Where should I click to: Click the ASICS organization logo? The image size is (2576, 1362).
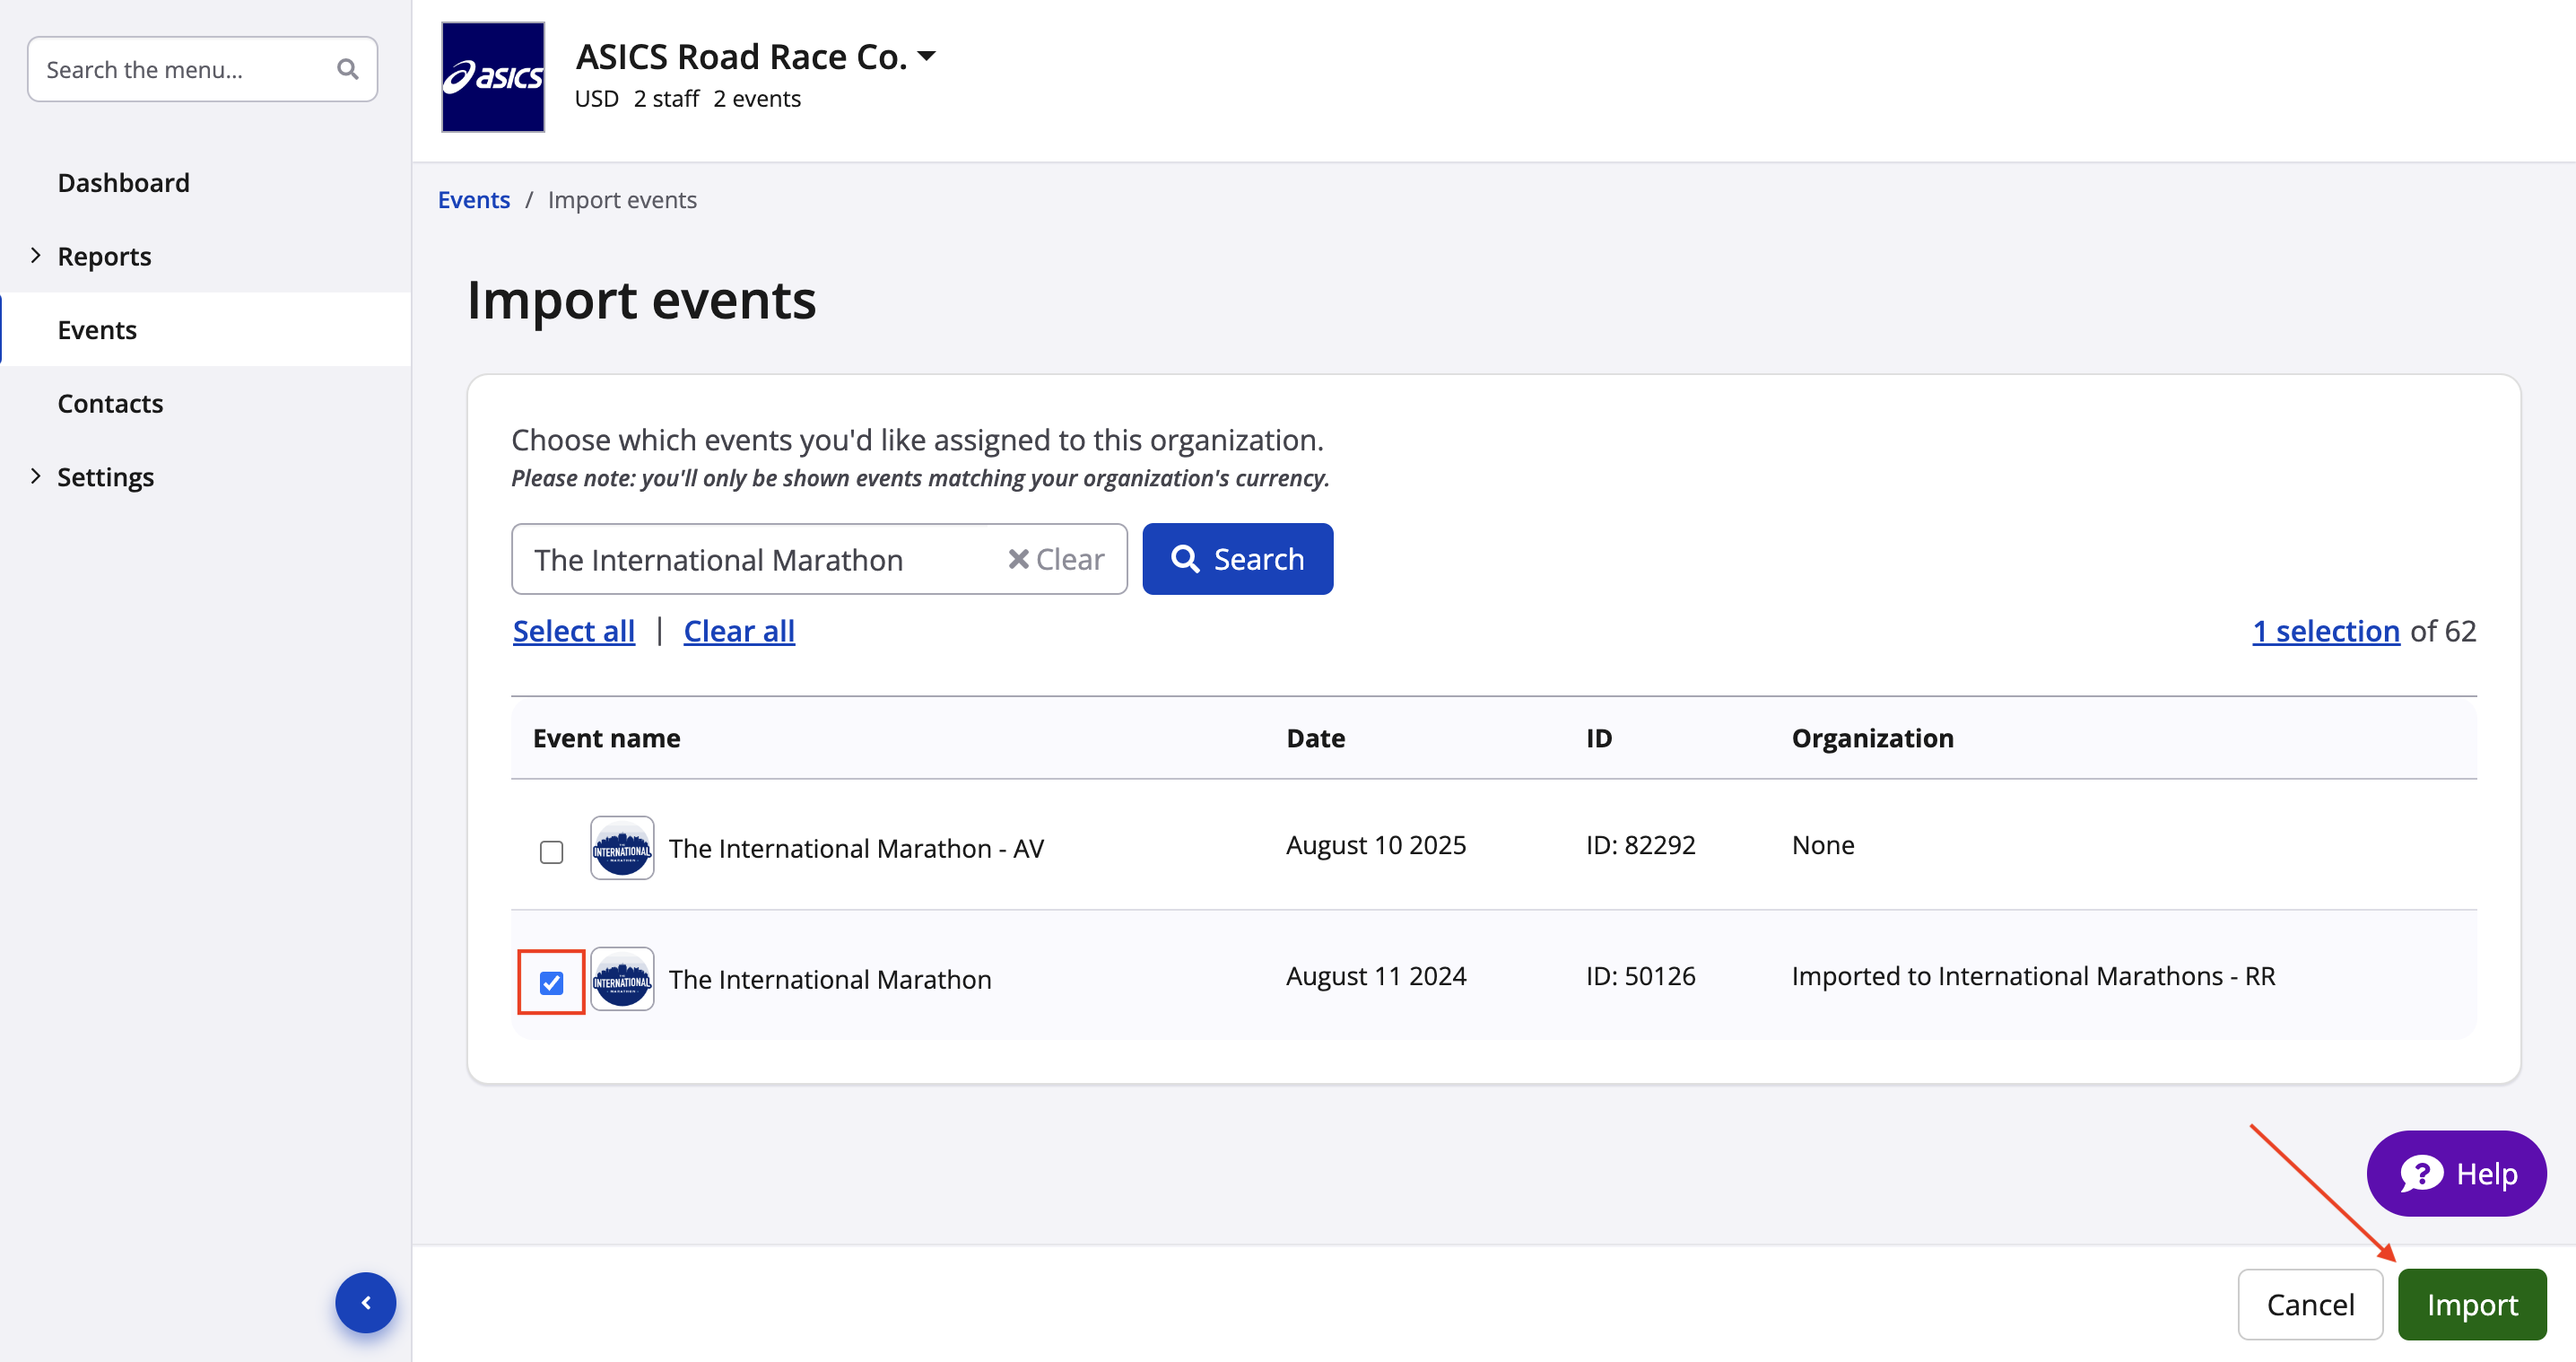493,77
